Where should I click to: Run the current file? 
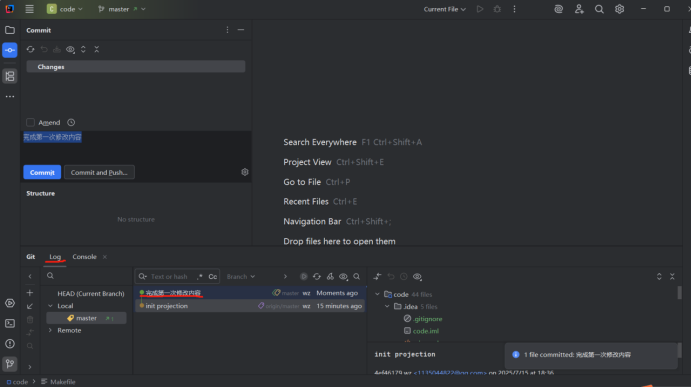(x=480, y=9)
